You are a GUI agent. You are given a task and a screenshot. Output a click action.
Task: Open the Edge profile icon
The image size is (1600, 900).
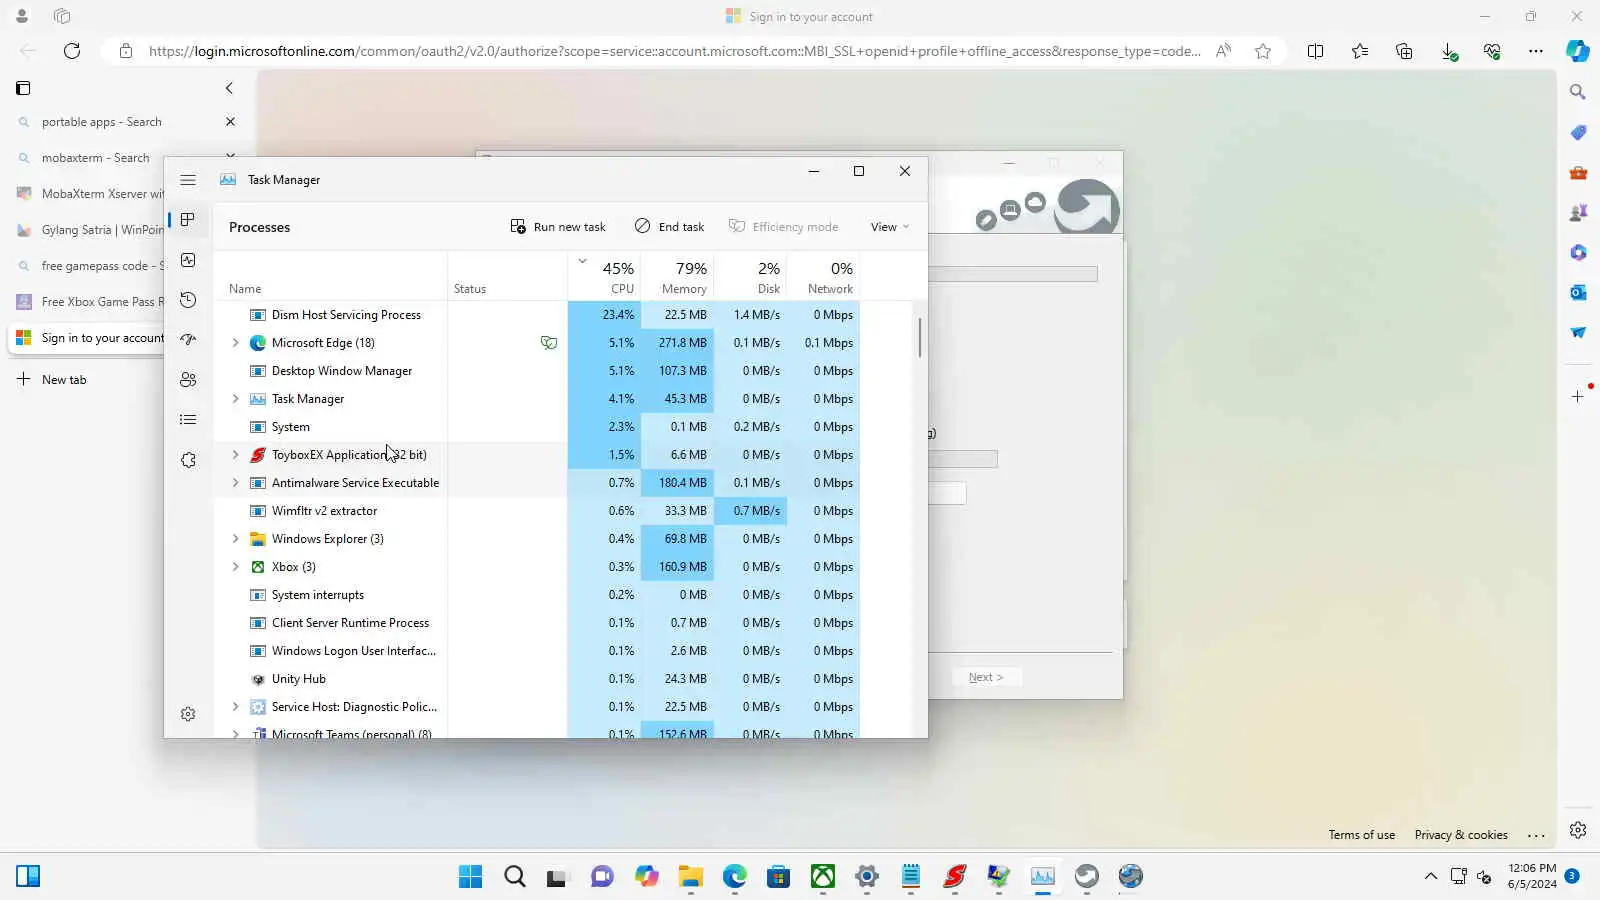point(21,16)
